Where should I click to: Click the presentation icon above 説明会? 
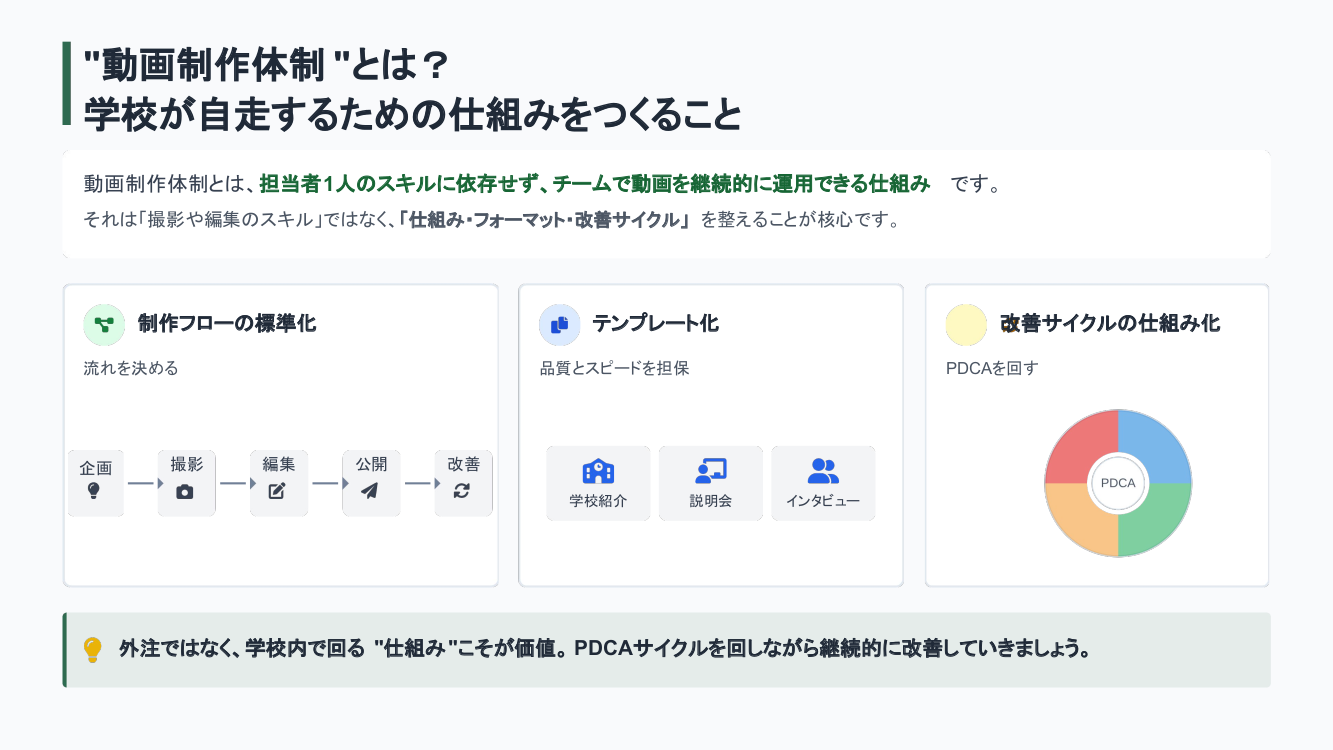[710, 471]
